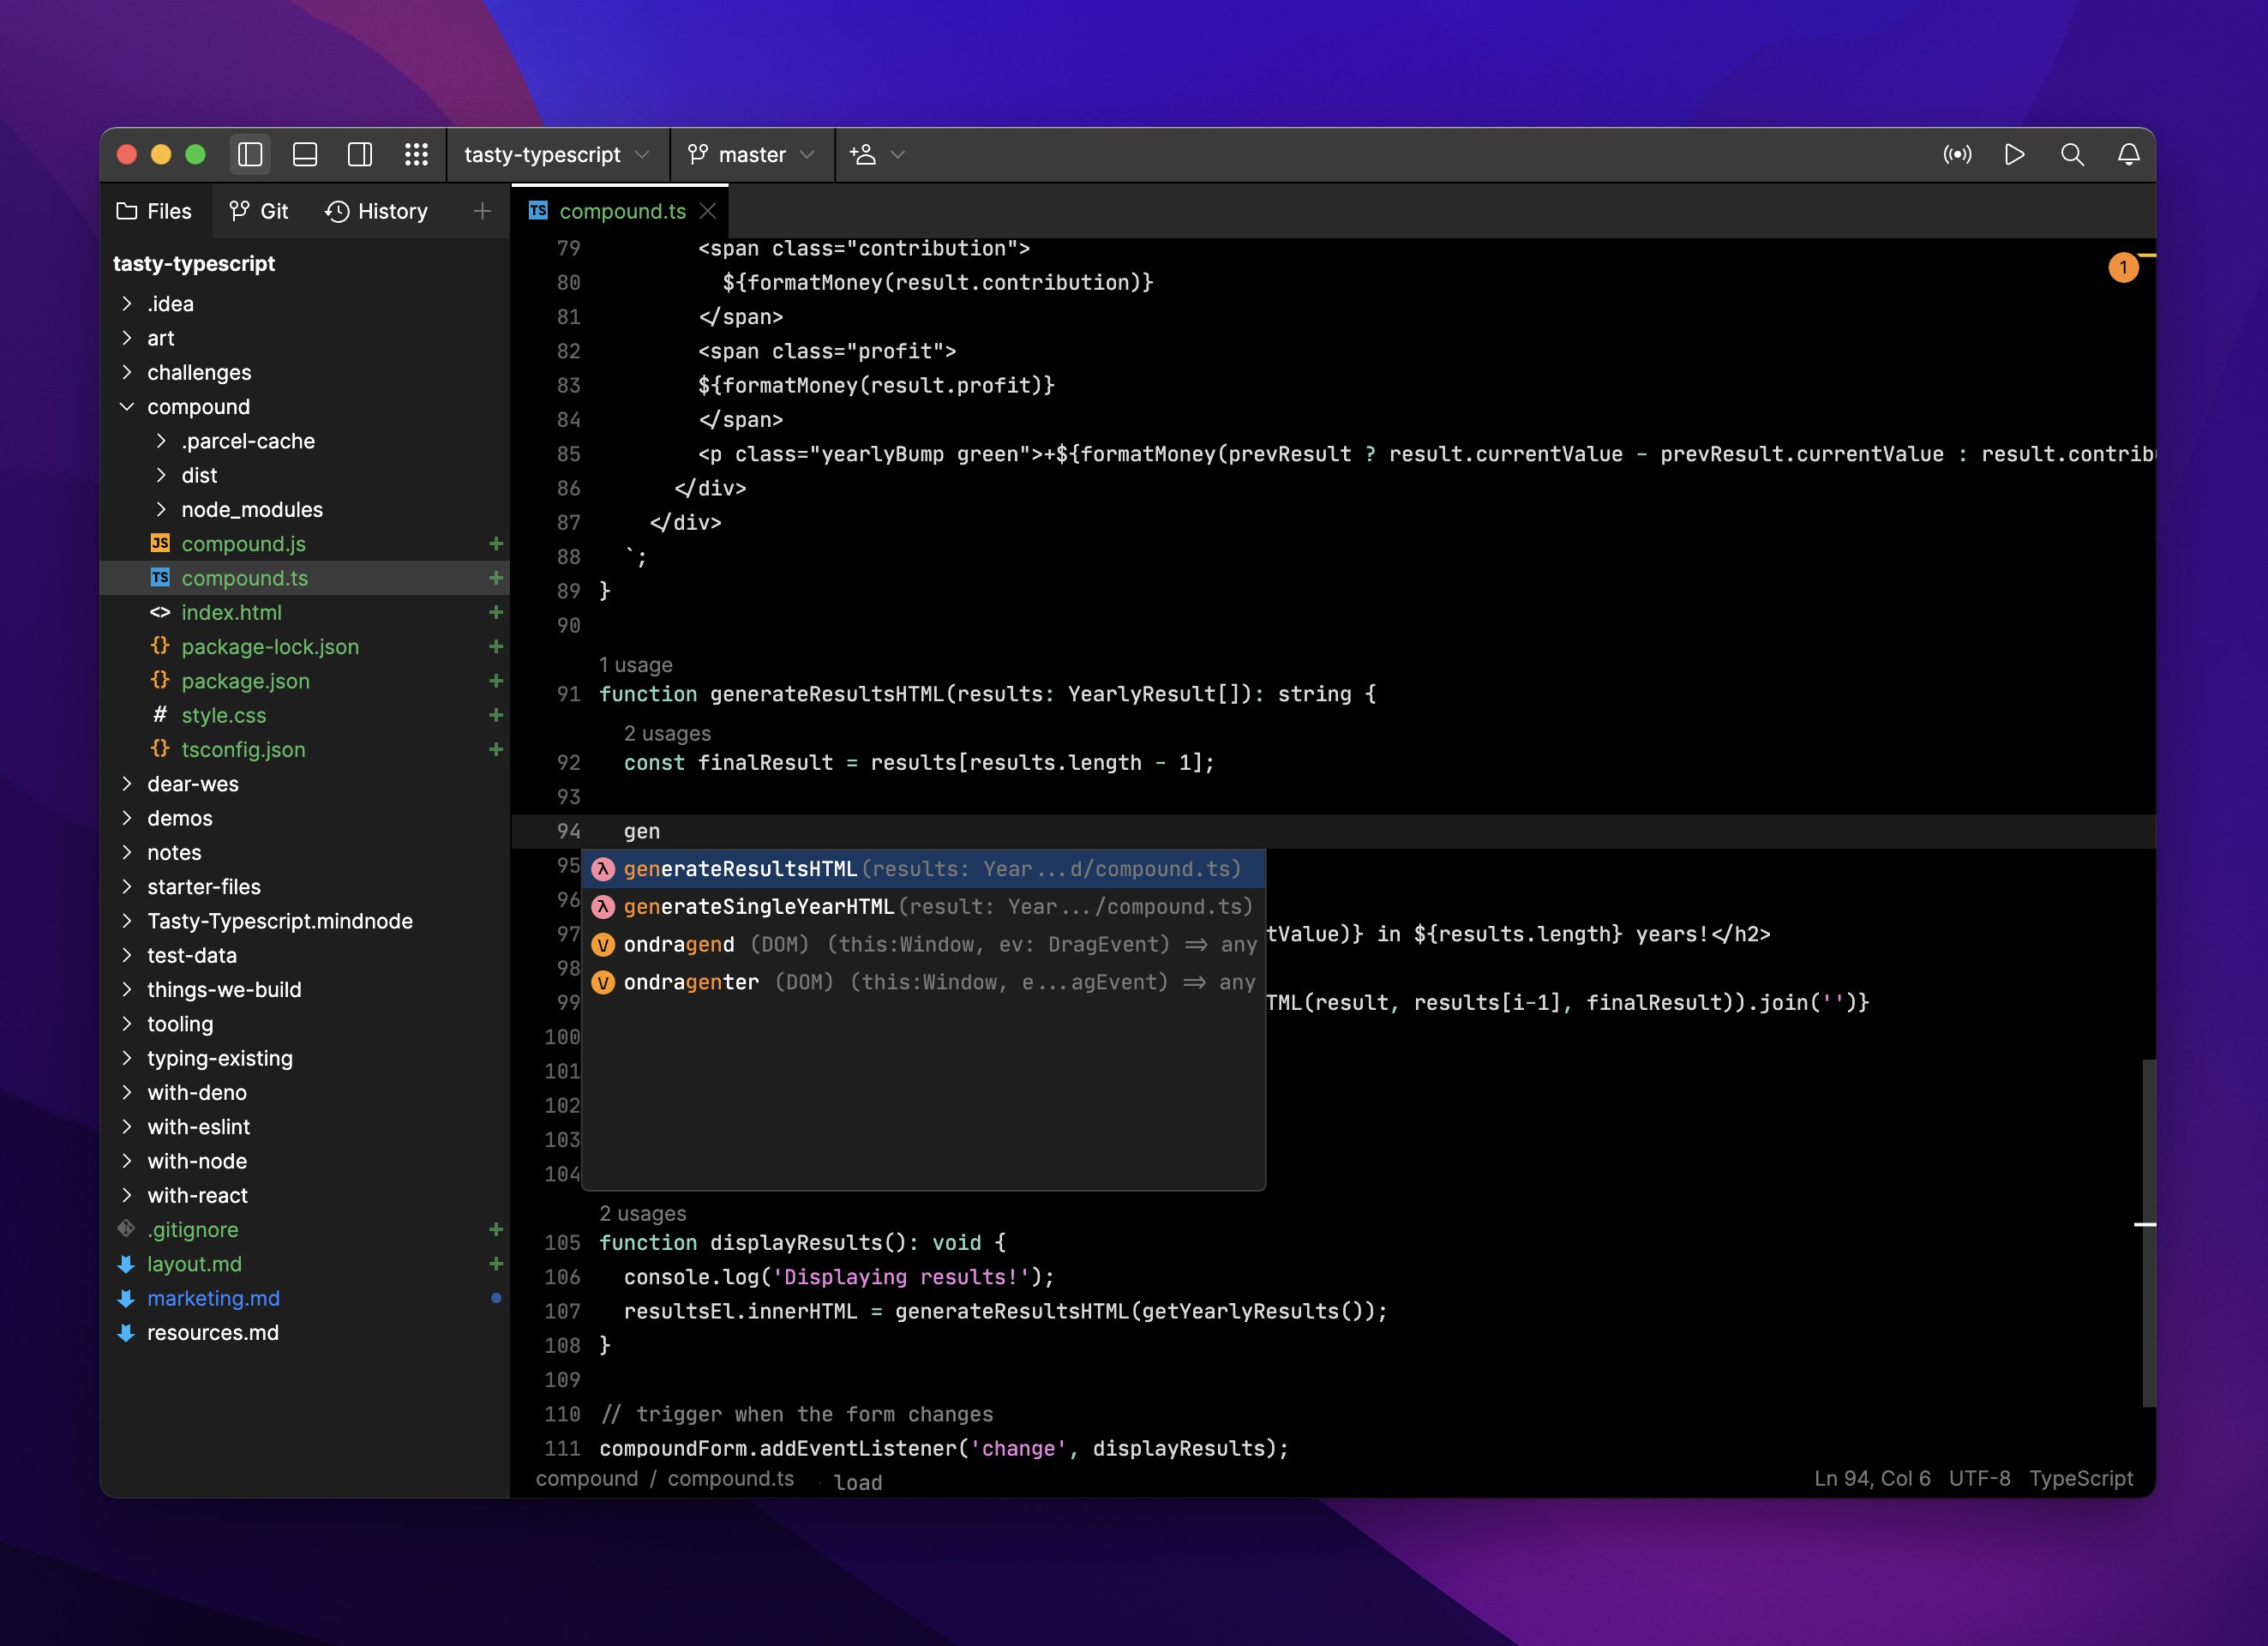This screenshot has height=1646, width=2268.
Task: Switch to the History tab
Action: coord(377,211)
